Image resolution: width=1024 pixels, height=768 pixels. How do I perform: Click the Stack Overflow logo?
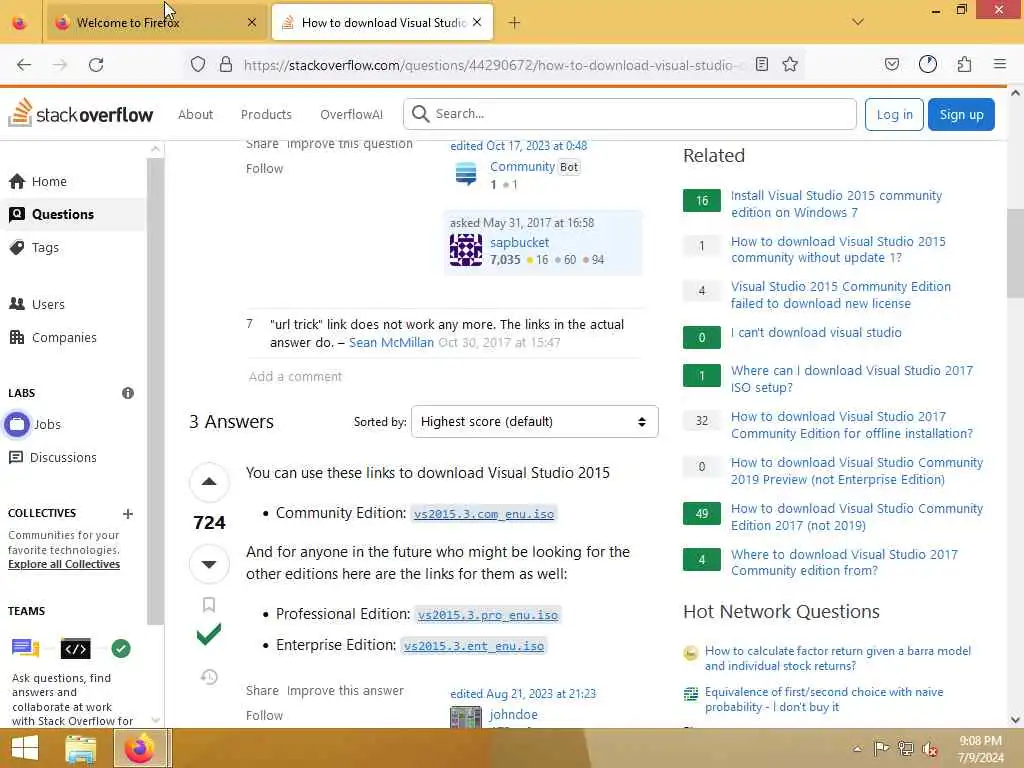point(80,113)
